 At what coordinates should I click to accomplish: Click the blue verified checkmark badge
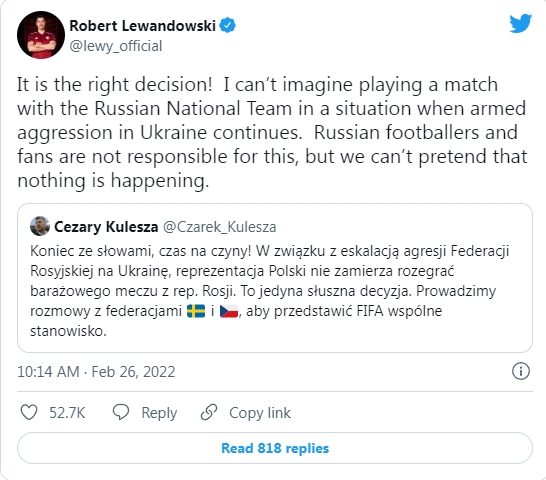(x=228, y=25)
